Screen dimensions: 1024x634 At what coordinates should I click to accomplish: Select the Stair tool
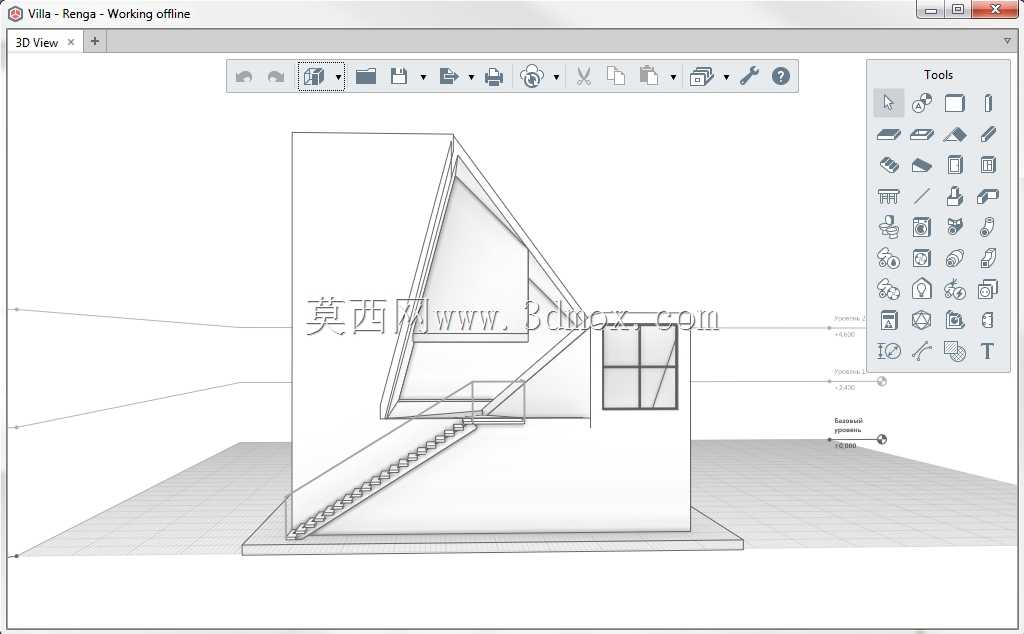tap(889, 165)
